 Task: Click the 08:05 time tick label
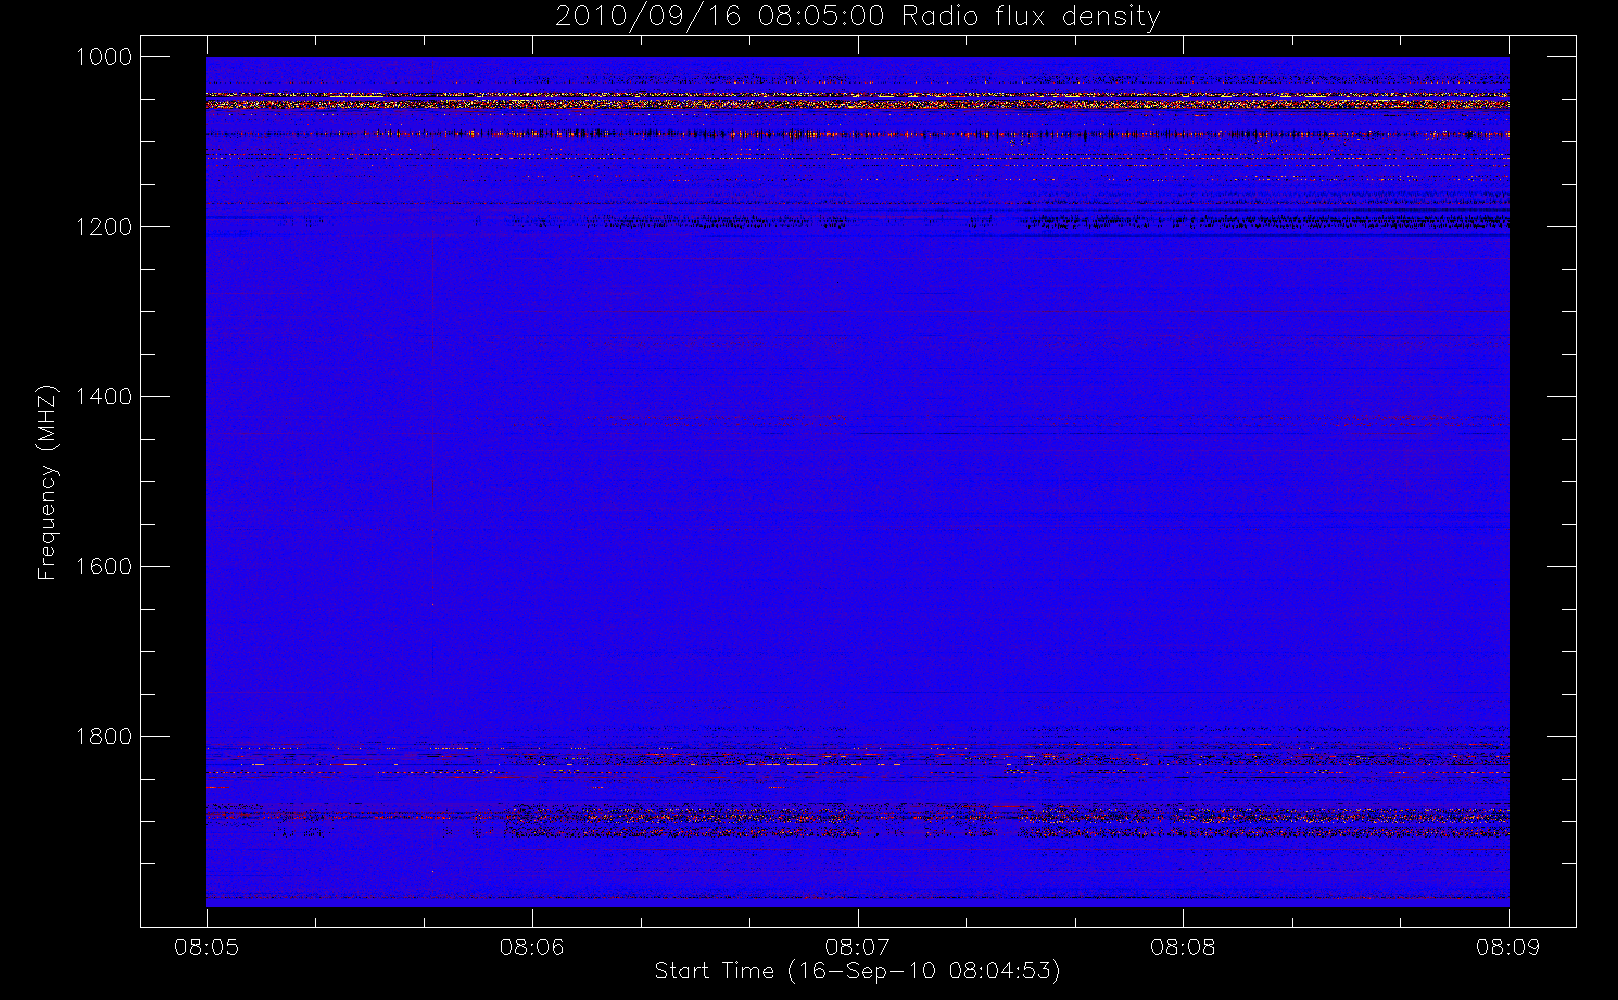[207, 947]
